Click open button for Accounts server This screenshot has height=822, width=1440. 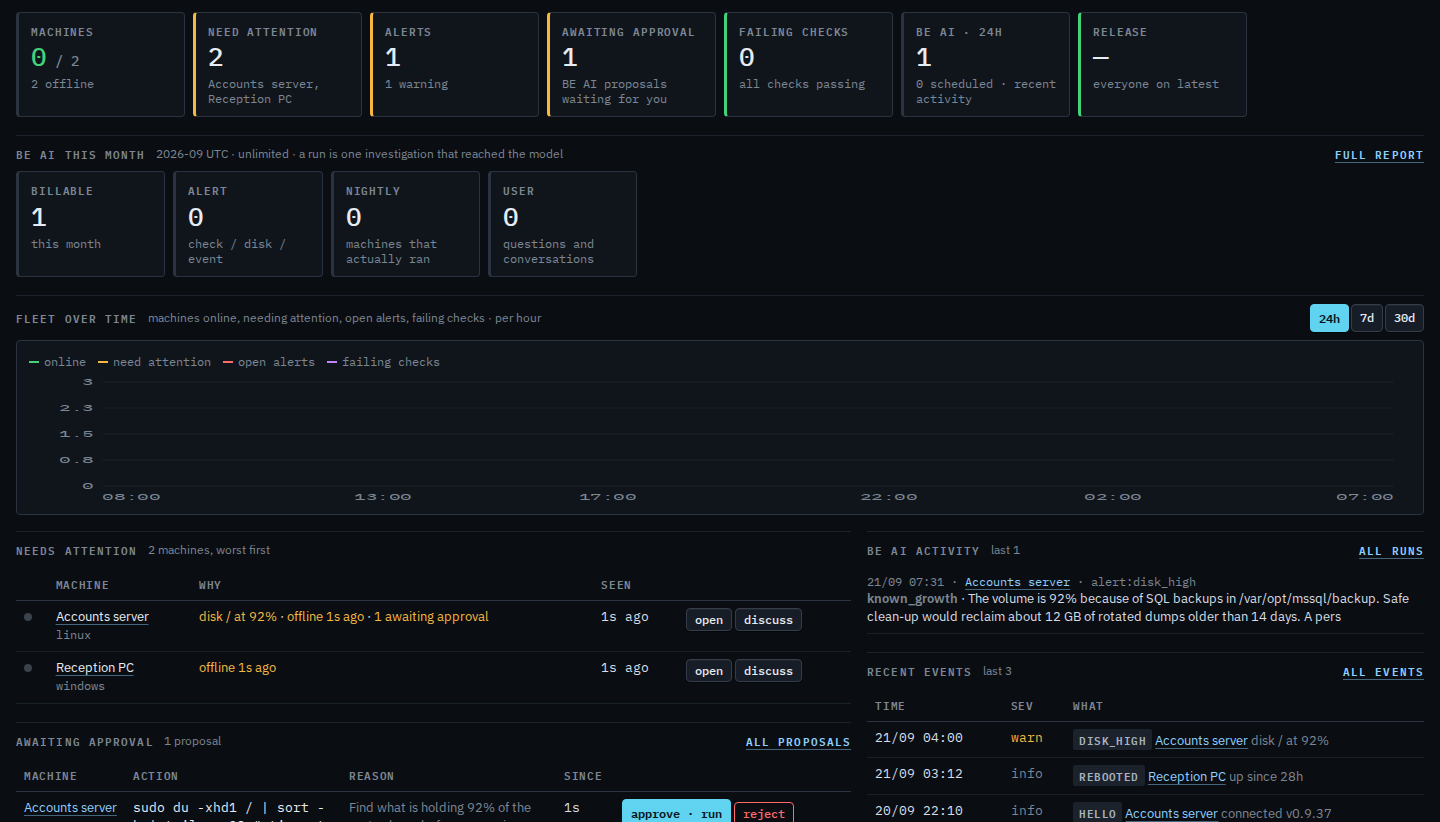[x=709, y=620]
